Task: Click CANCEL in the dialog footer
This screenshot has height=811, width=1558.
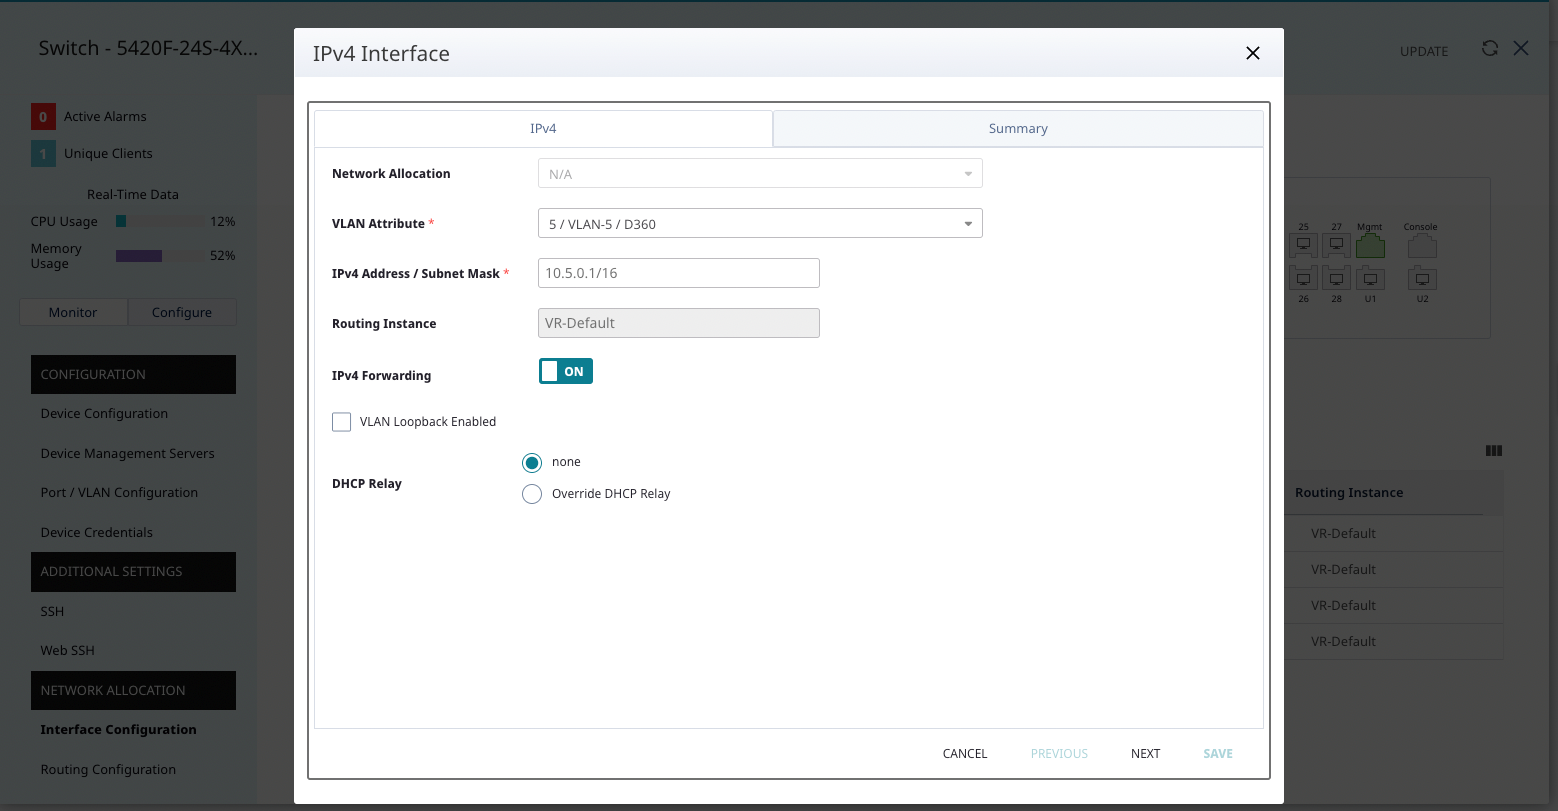Action: pos(964,754)
